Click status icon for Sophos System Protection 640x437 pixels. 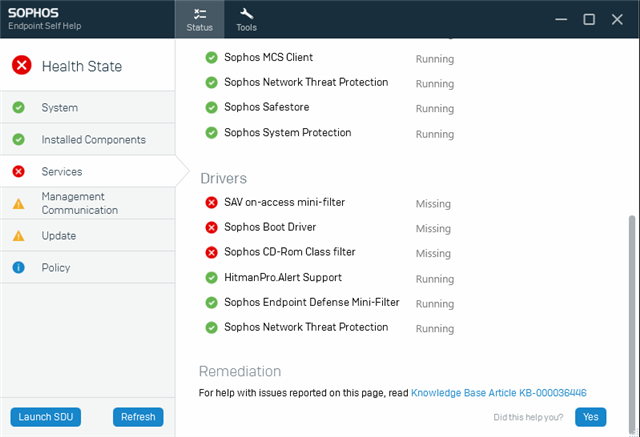pos(211,133)
